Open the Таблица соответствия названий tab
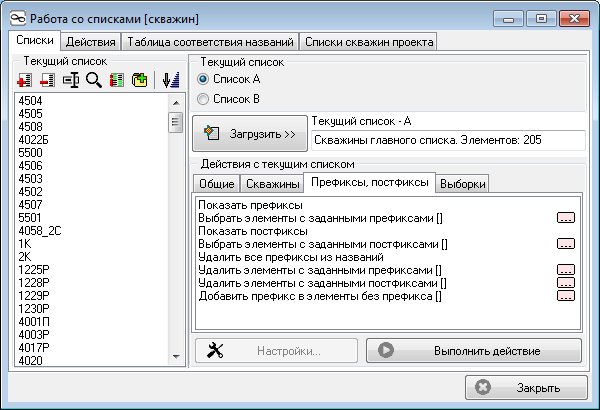Screen dimensions: 600x410 [x=210, y=42]
